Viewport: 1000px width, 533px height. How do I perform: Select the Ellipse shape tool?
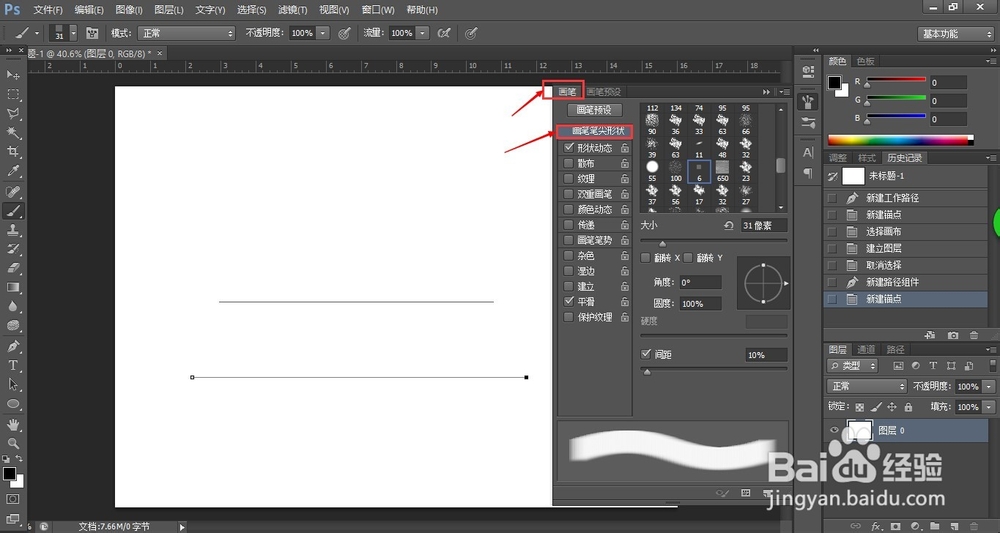13,404
